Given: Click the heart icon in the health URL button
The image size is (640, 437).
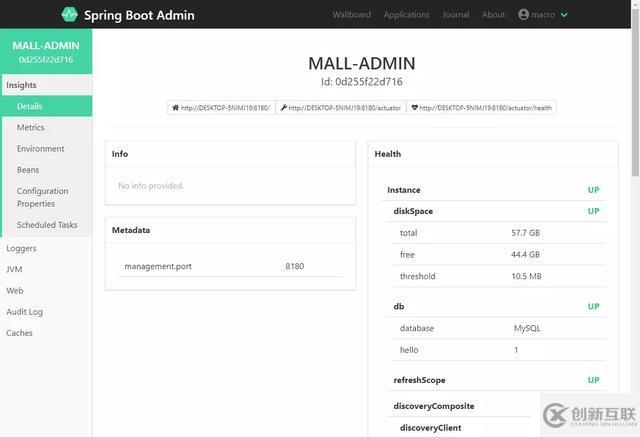Looking at the screenshot, I should point(415,108).
